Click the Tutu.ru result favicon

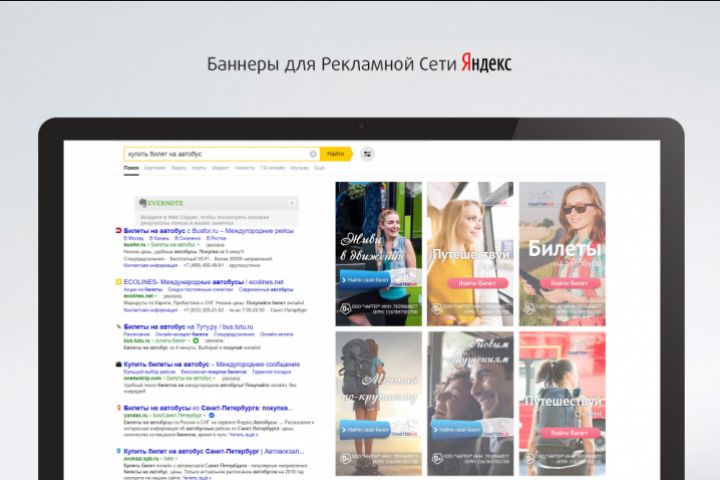pyautogui.click(x=118, y=327)
